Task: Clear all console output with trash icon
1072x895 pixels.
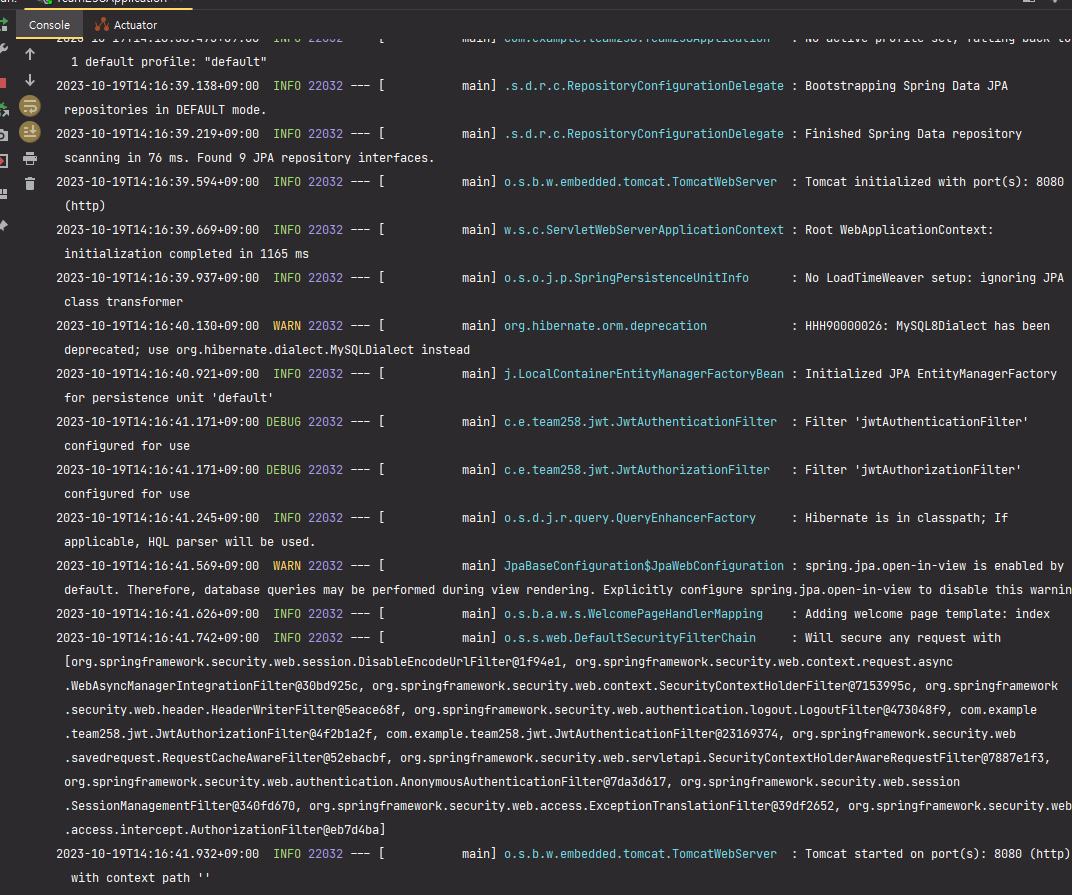Action: click(x=30, y=183)
